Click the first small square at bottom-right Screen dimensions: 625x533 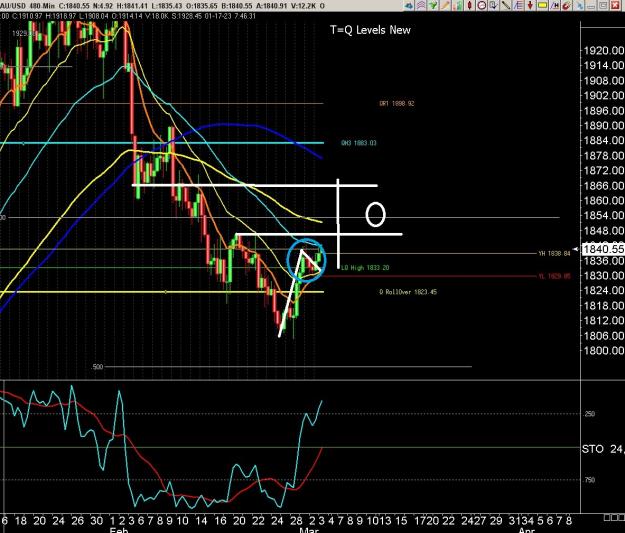tap(606, 517)
